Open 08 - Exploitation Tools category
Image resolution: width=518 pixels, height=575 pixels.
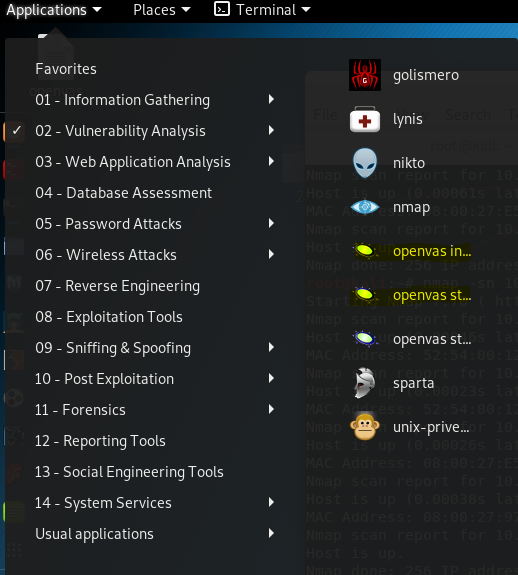click(x=109, y=317)
